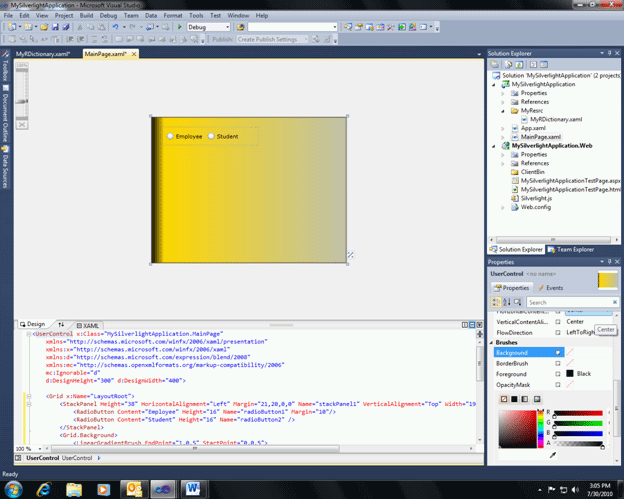This screenshot has width=624, height=499.
Task: Select Silverlight.js in Solution Explorer
Action: point(536,198)
